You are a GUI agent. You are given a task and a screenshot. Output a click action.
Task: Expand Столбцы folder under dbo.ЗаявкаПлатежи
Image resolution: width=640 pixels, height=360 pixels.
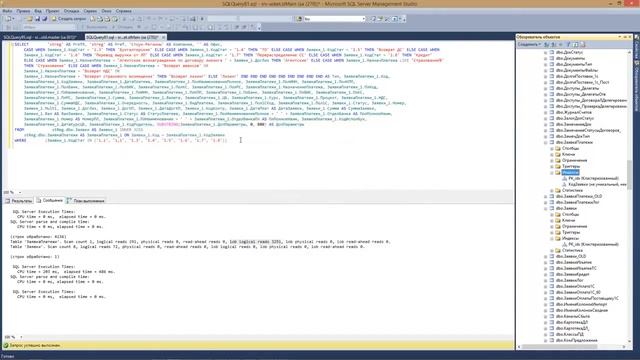click(x=552, y=149)
